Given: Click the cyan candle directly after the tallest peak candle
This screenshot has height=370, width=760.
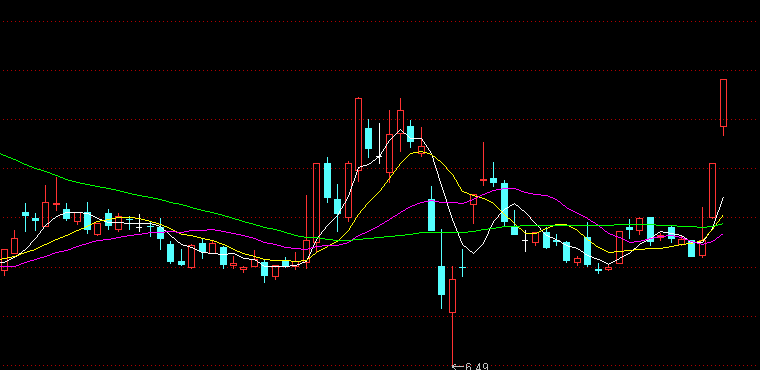Looking at the screenshot, I should point(368,138).
